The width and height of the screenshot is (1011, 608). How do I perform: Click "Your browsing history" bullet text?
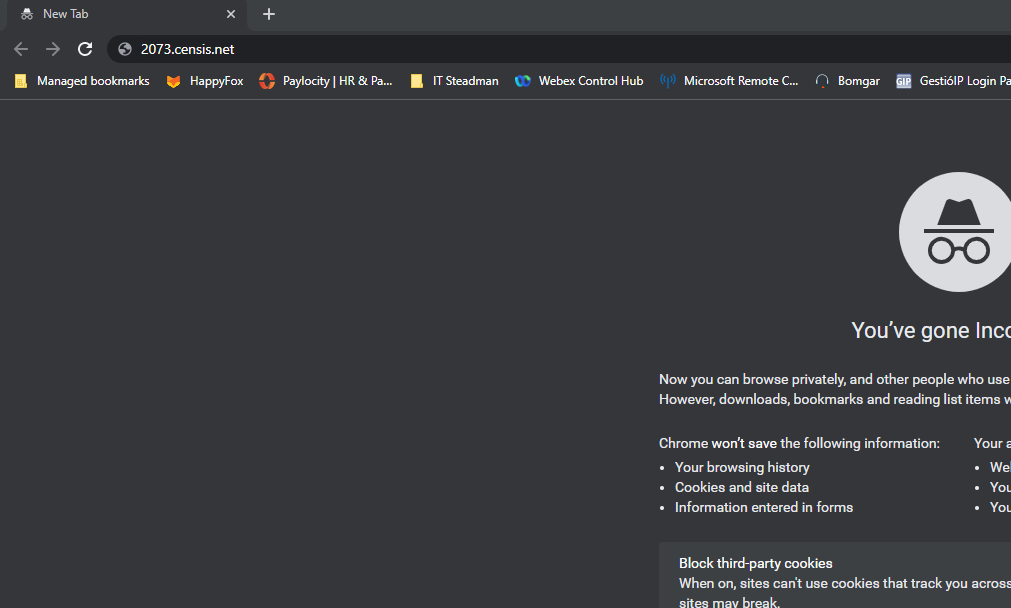[x=742, y=467]
